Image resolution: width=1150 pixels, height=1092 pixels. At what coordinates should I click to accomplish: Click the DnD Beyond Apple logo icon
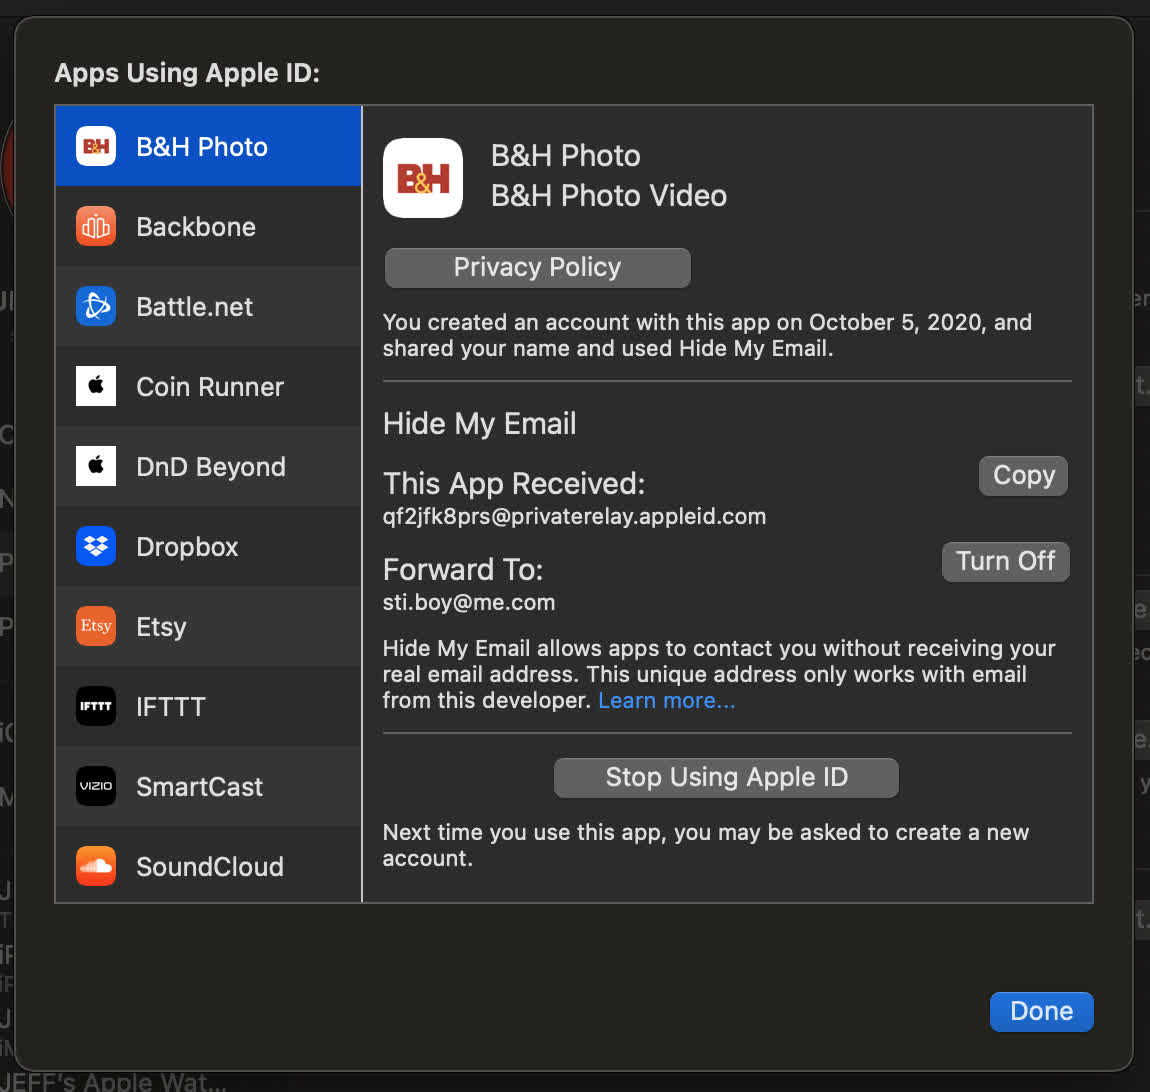(x=96, y=466)
